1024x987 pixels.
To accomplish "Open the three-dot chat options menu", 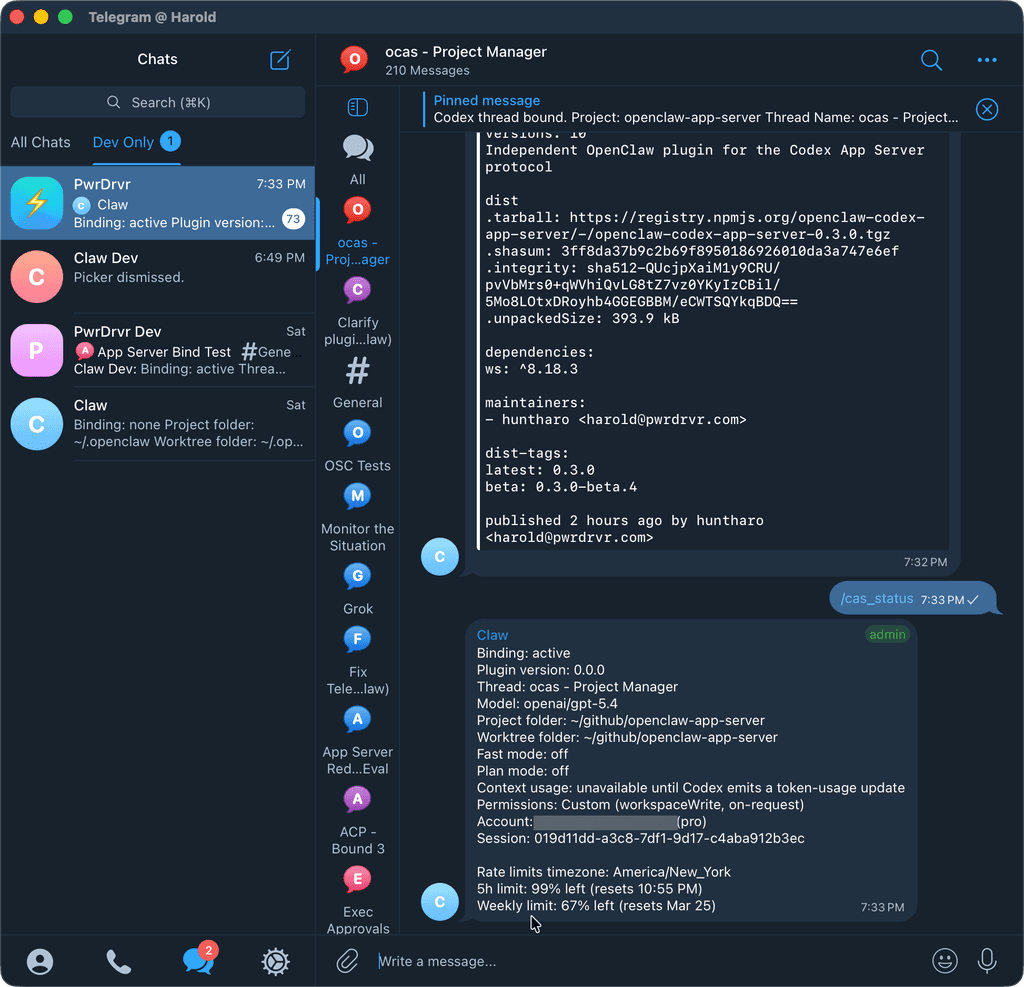I will pos(987,60).
